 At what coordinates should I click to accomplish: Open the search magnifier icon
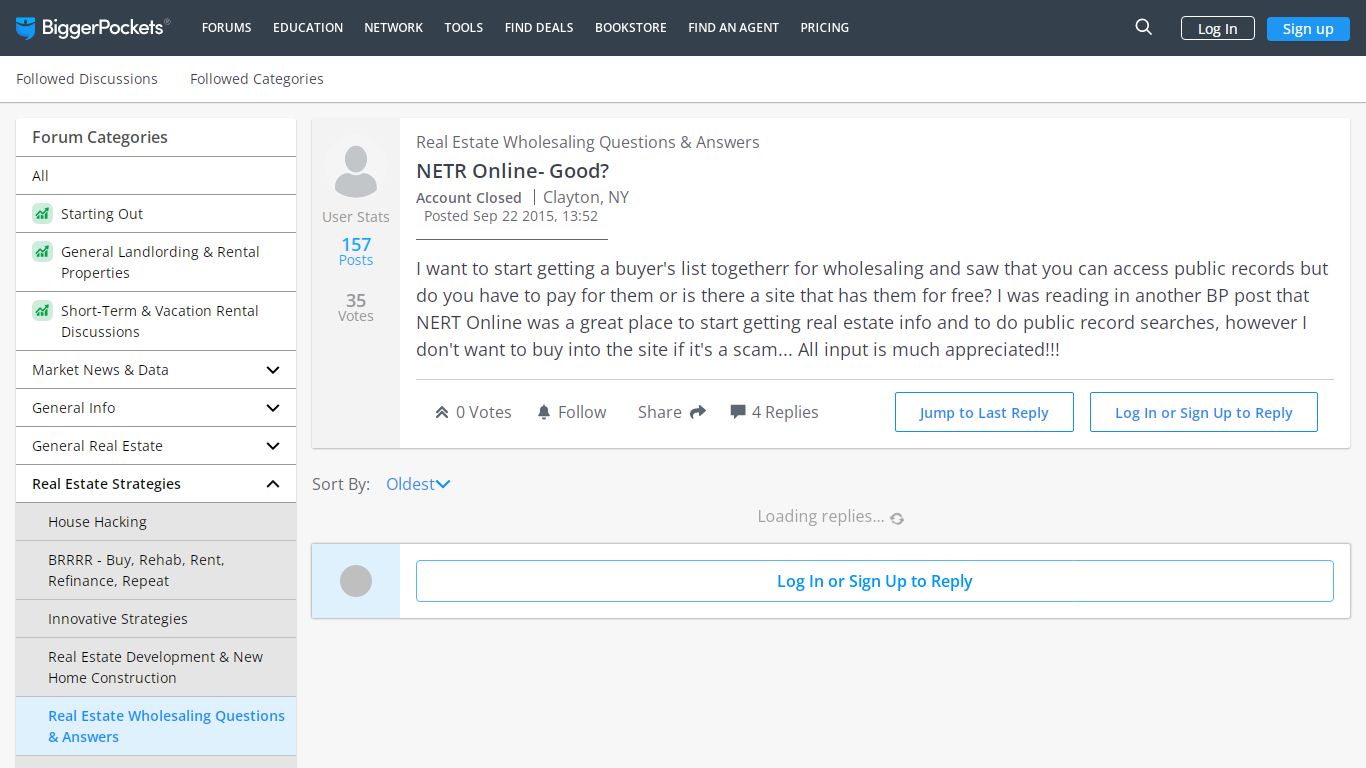(1144, 28)
